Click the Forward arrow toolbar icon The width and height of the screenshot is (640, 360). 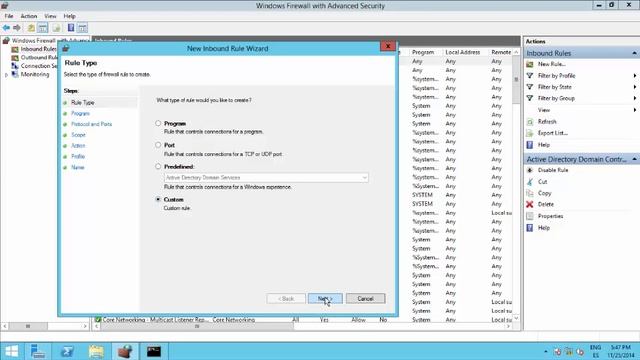tap(17, 28)
